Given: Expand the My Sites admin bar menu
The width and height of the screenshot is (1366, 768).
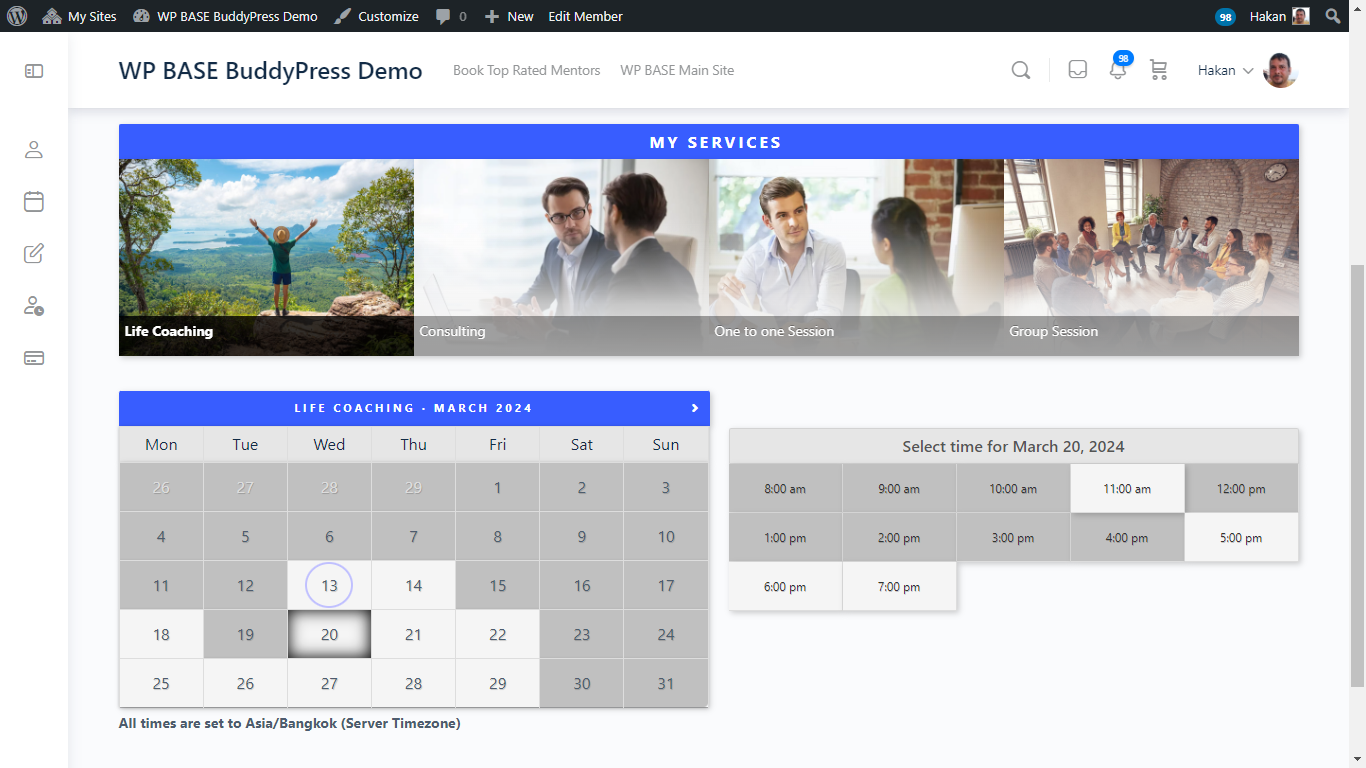Looking at the screenshot, I should coord(79,15).
